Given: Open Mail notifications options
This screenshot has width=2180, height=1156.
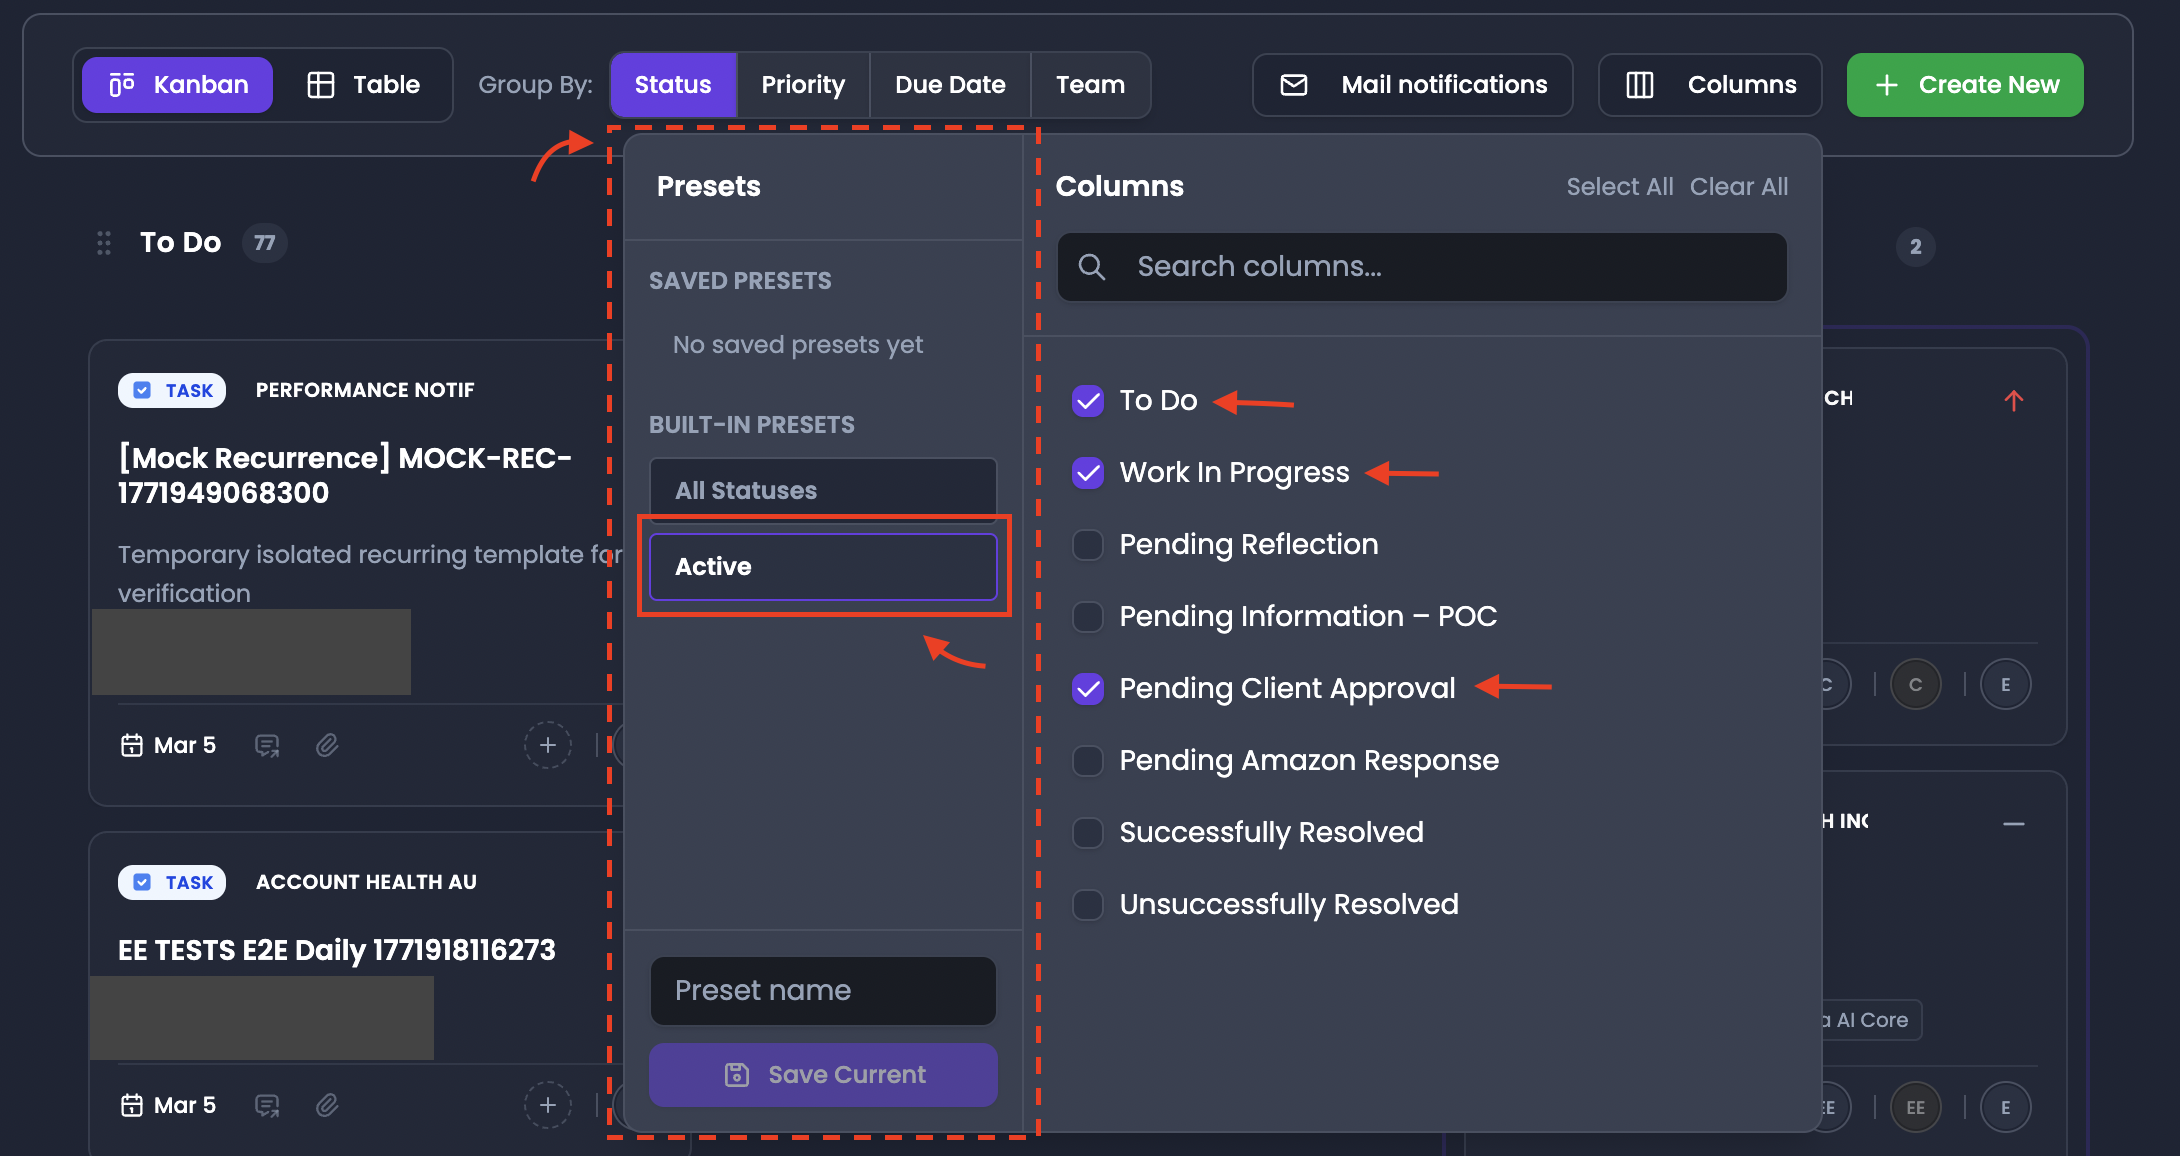Looking at the screenshot, I should [1413, 85].
